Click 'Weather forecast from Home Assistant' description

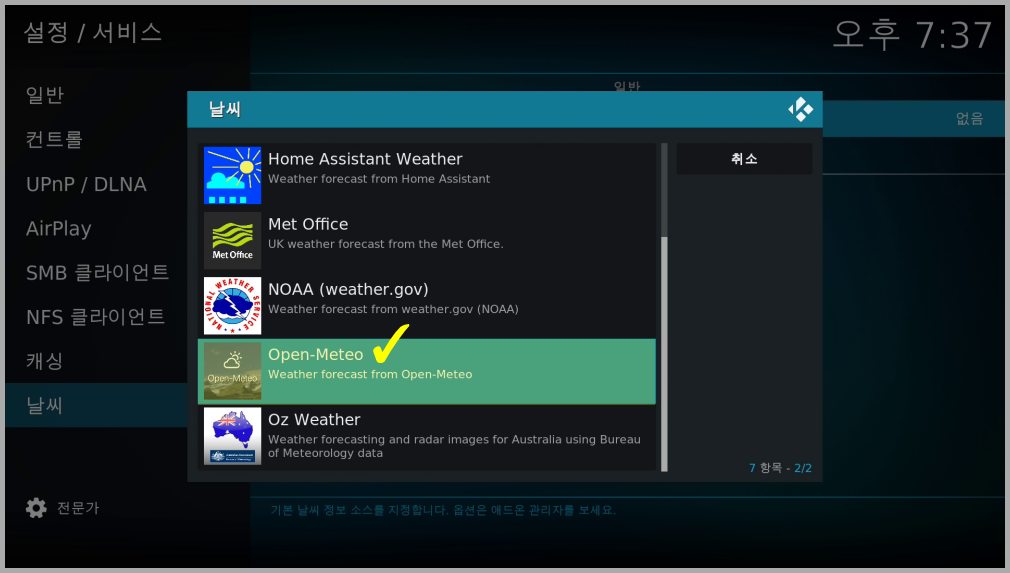[379, 179]
